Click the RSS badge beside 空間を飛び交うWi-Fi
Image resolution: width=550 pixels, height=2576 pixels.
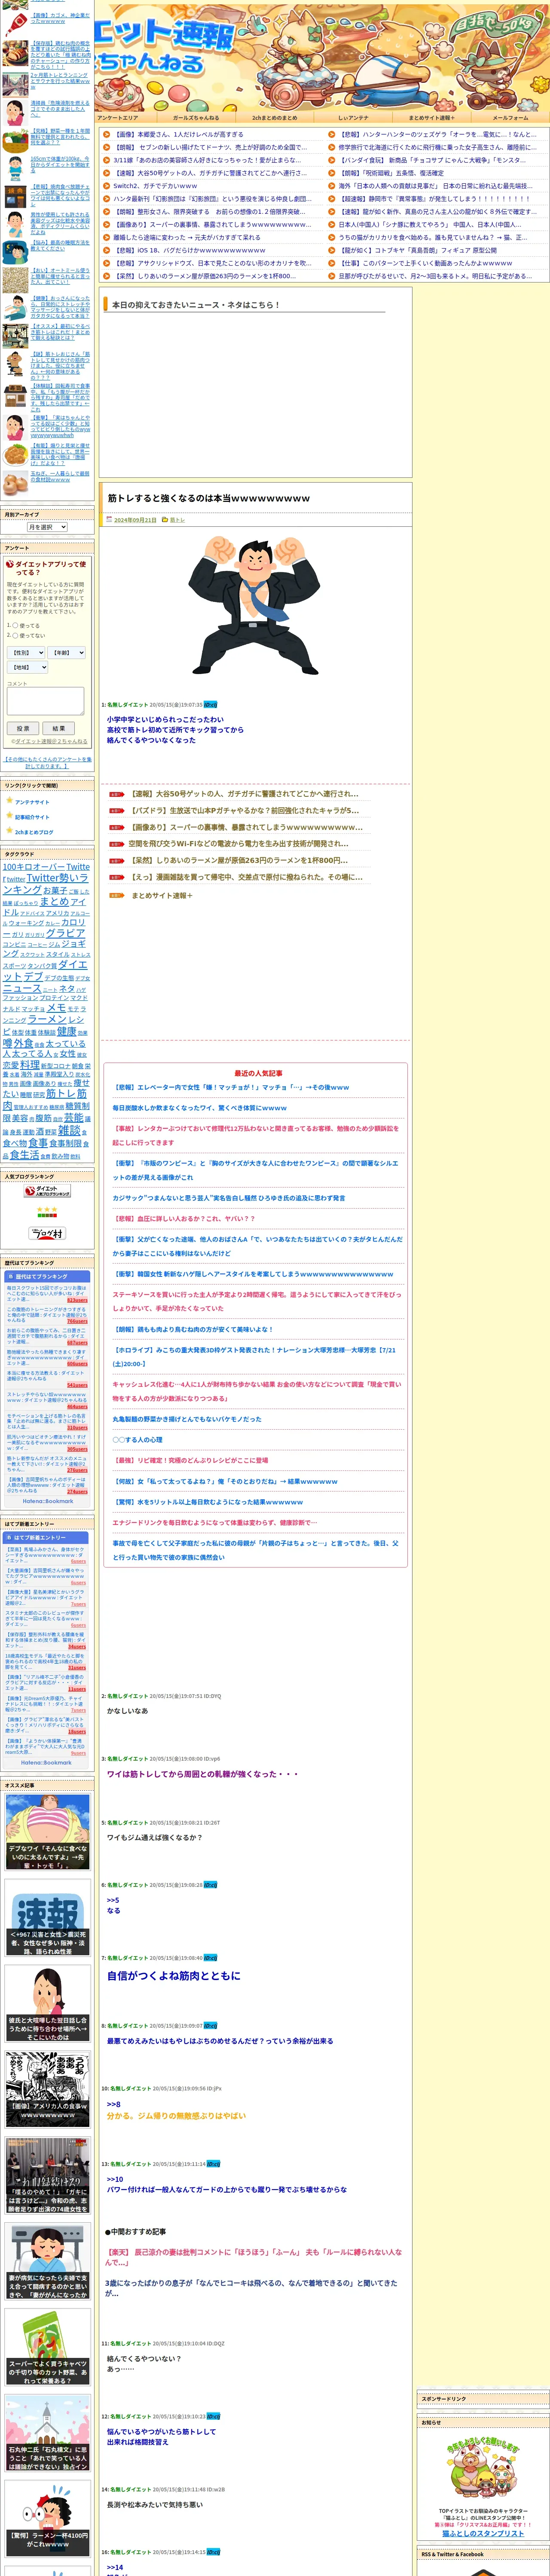[x=117, y=844]
